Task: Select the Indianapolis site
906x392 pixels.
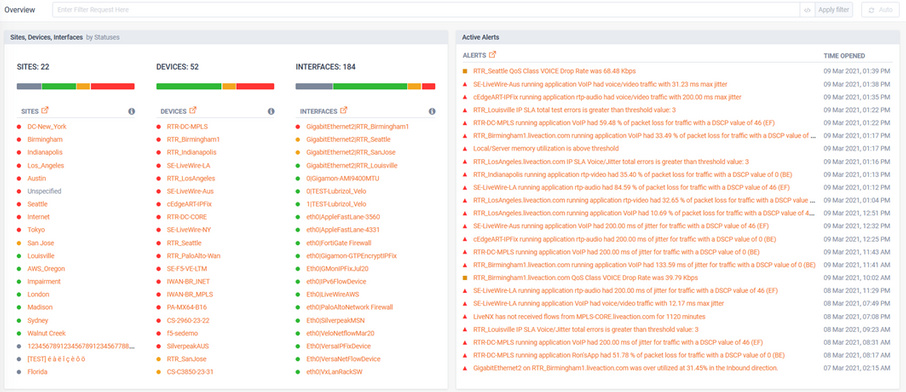Action: click(x=45, y=152)
